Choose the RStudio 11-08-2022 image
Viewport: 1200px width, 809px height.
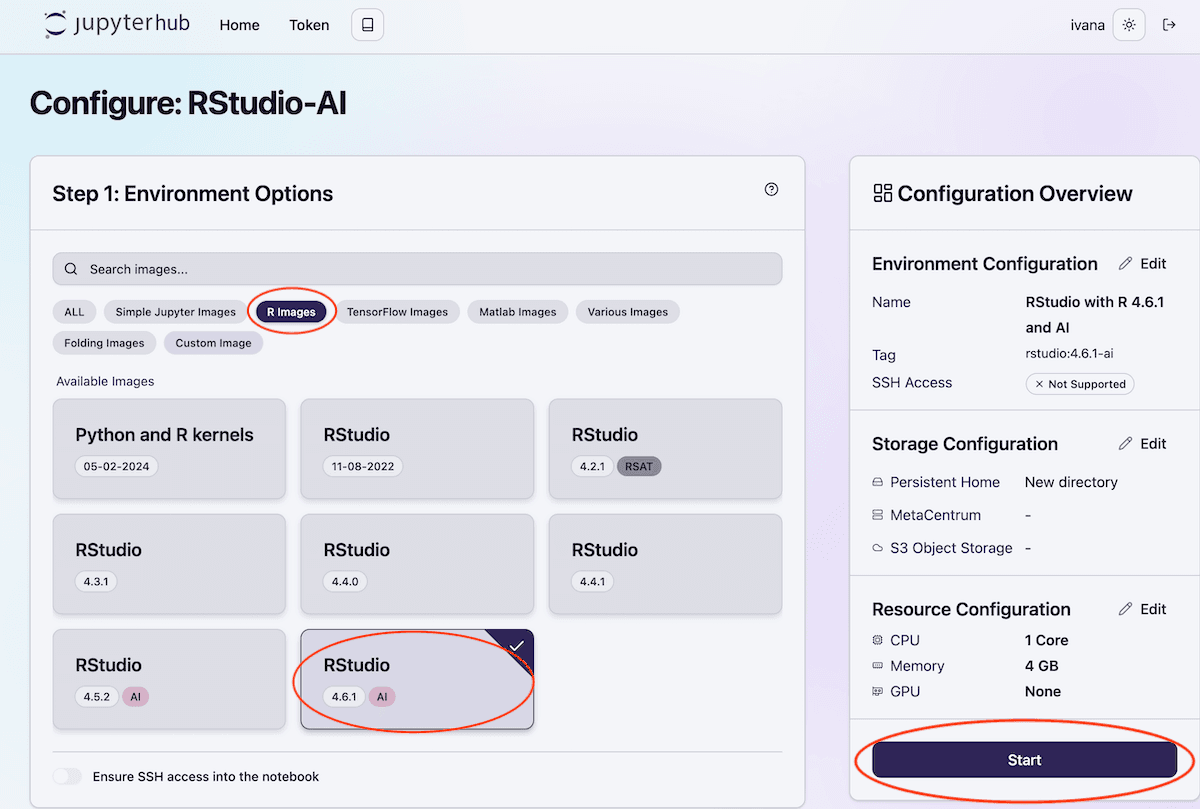[417, 449]
